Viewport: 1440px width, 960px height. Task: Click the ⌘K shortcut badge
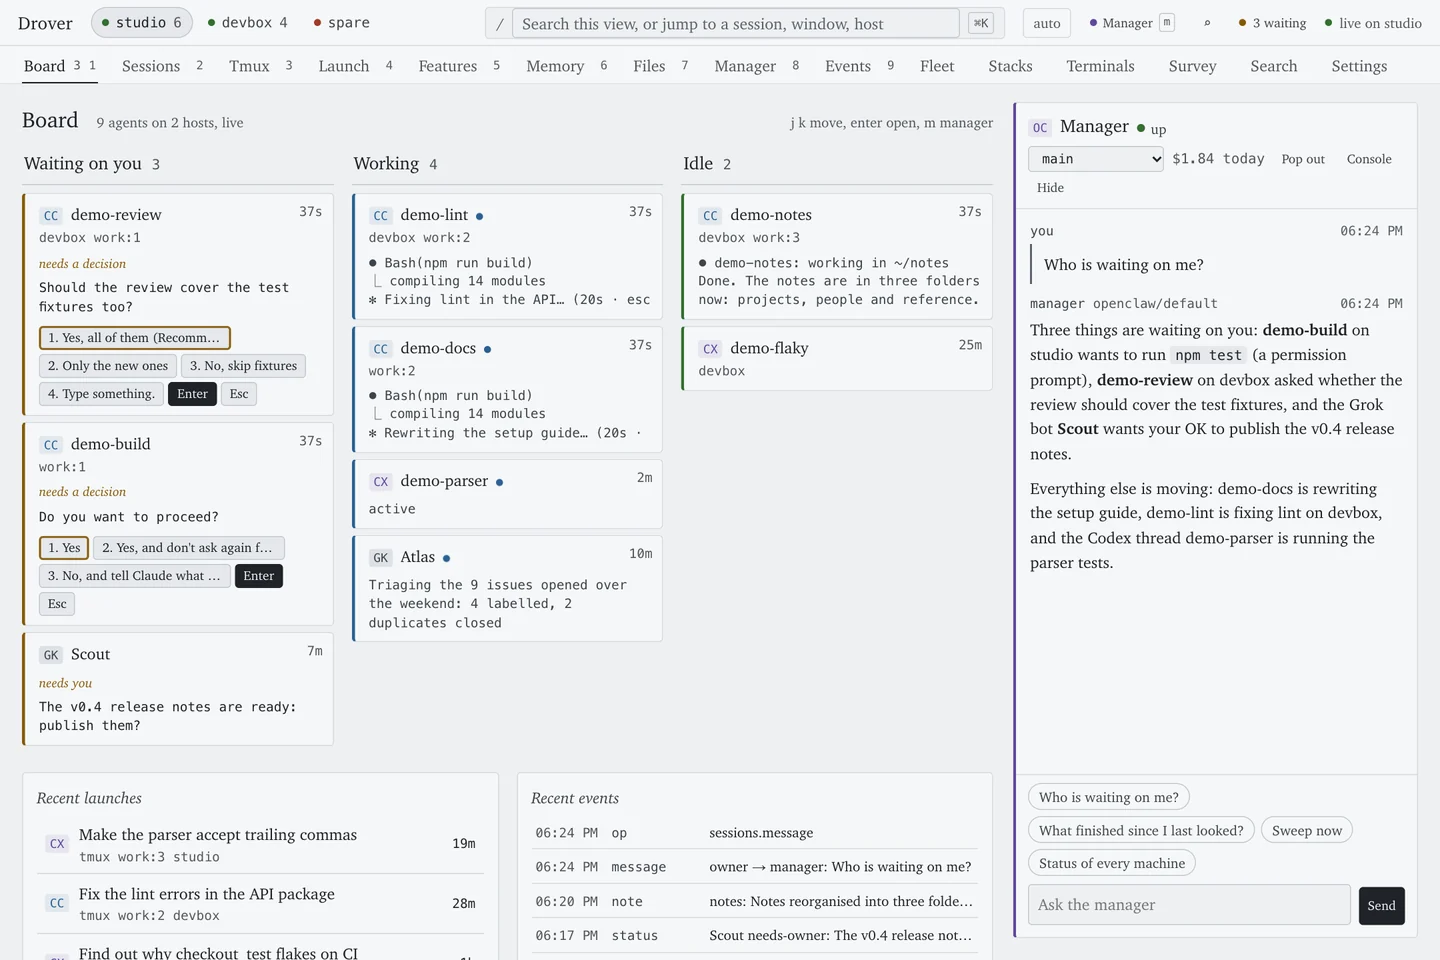[x=981, y=23]
